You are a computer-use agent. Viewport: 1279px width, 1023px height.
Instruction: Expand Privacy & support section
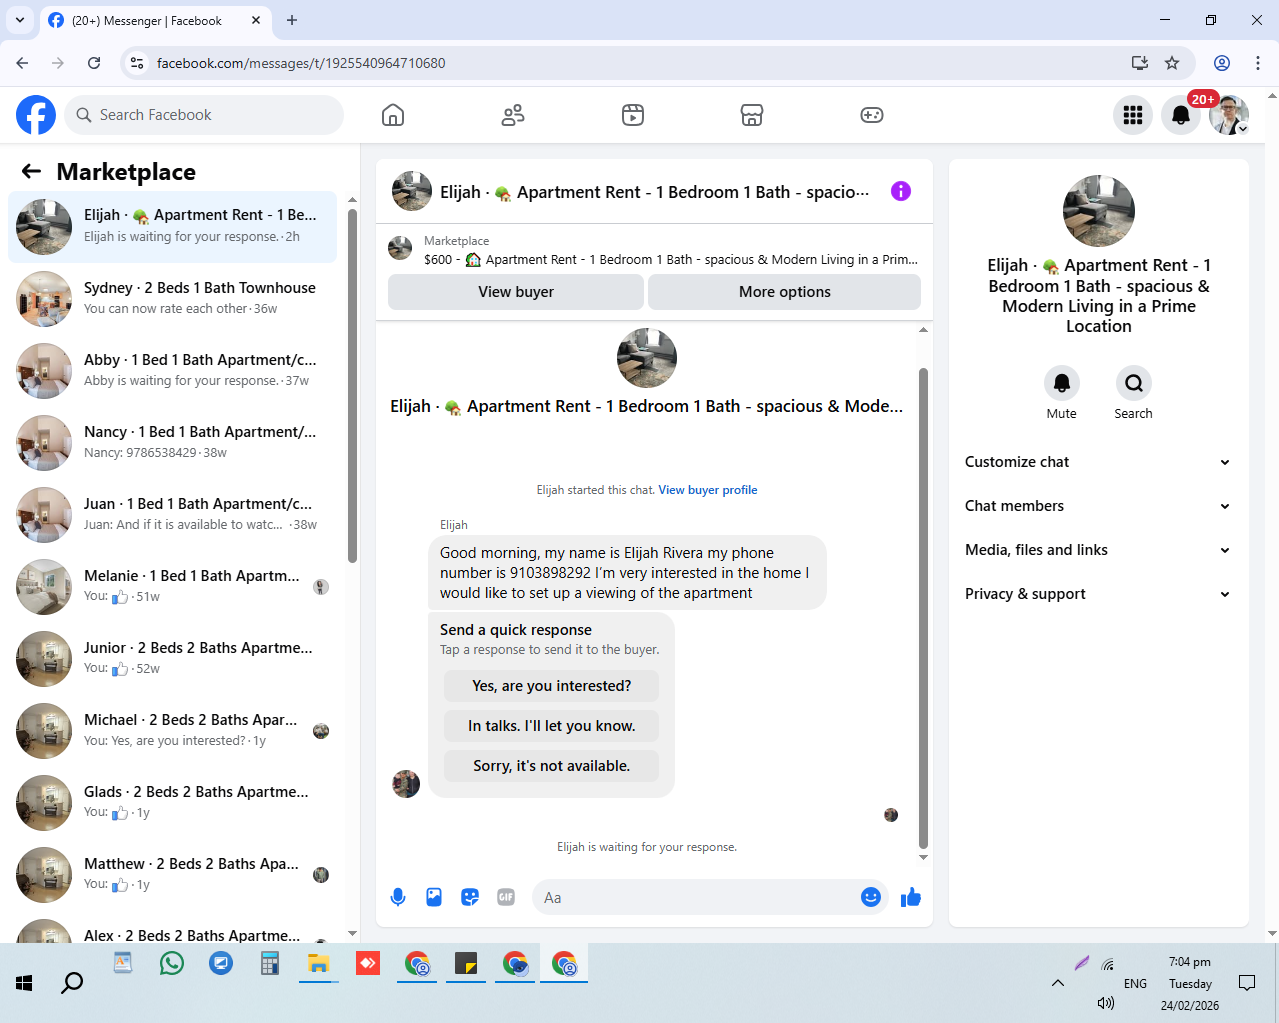pyautogui.click(x=1098, y=594)
